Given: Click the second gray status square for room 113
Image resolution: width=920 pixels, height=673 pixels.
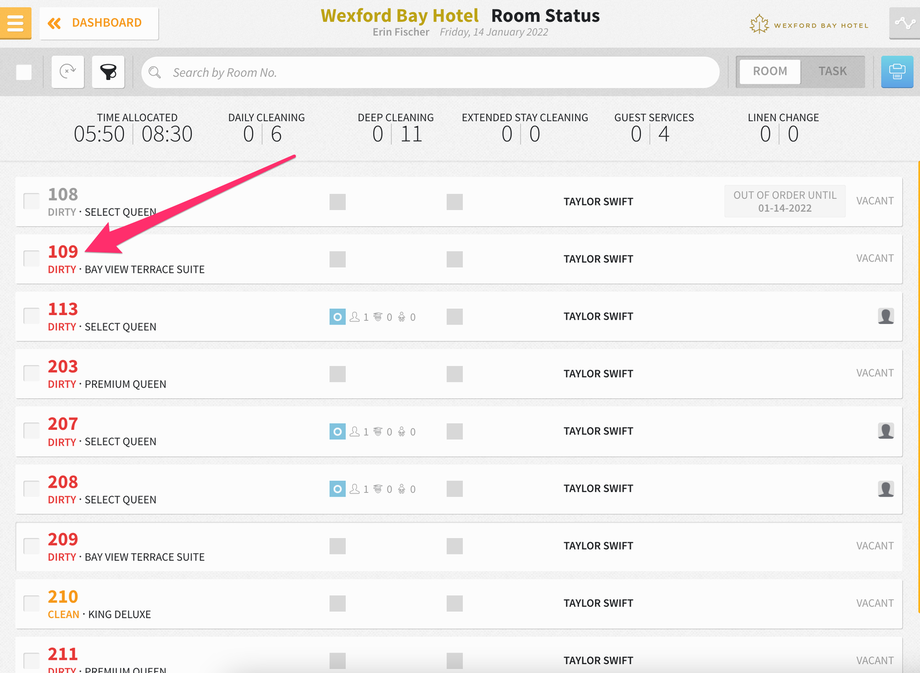Looking at the screenshot, I should (x=455, y=317).
